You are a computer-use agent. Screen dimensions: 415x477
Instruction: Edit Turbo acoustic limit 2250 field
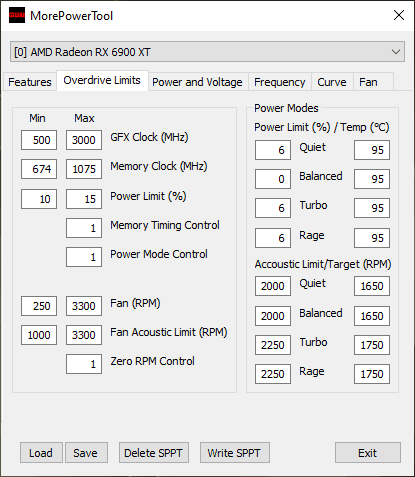pyautogui.click(x=273, y=345)
